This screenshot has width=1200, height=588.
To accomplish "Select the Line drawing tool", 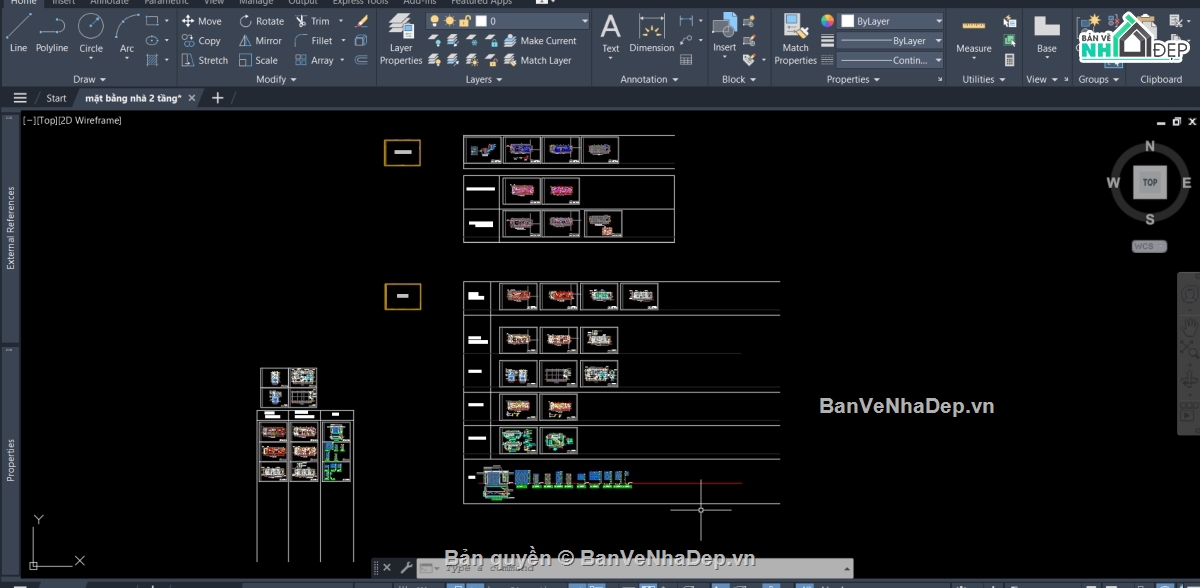I will point(18,33).
